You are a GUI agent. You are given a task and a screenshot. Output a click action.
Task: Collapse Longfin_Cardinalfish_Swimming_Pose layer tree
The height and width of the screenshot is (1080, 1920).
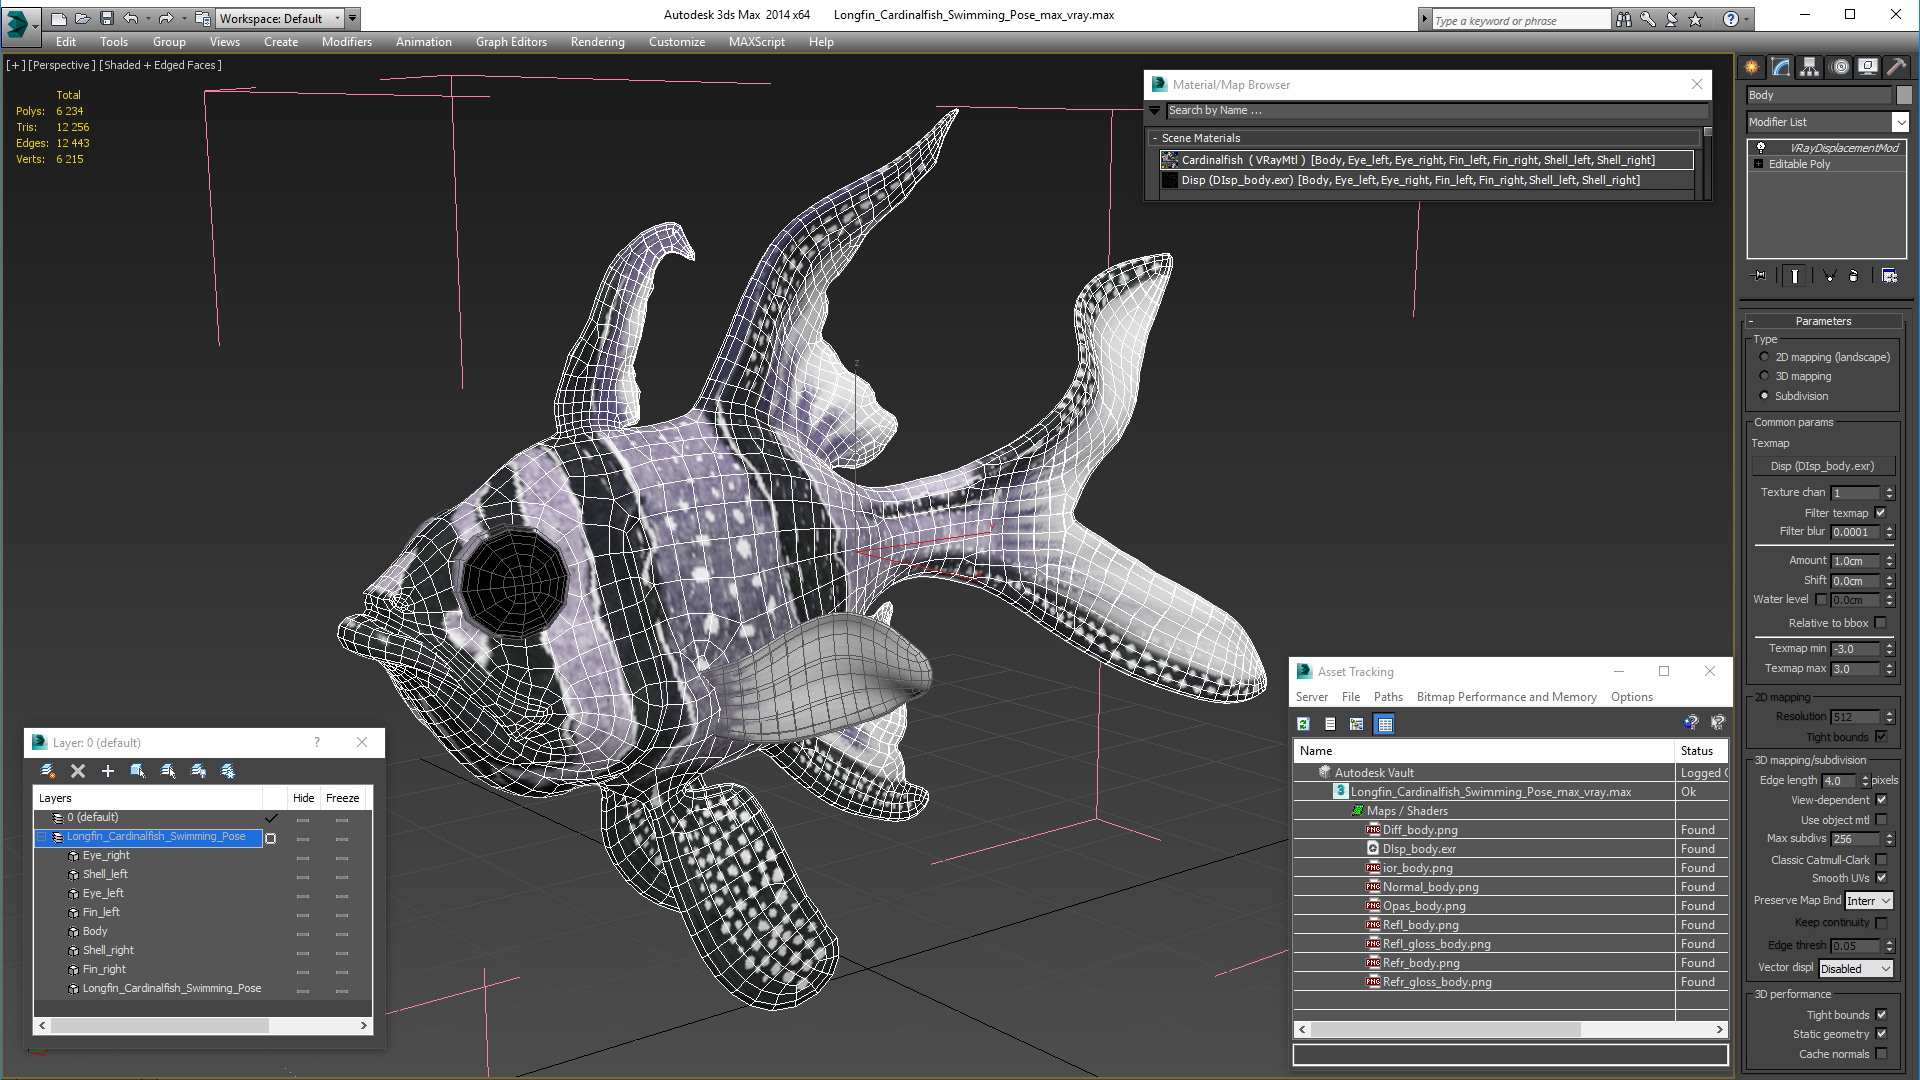tap(42, 837)
